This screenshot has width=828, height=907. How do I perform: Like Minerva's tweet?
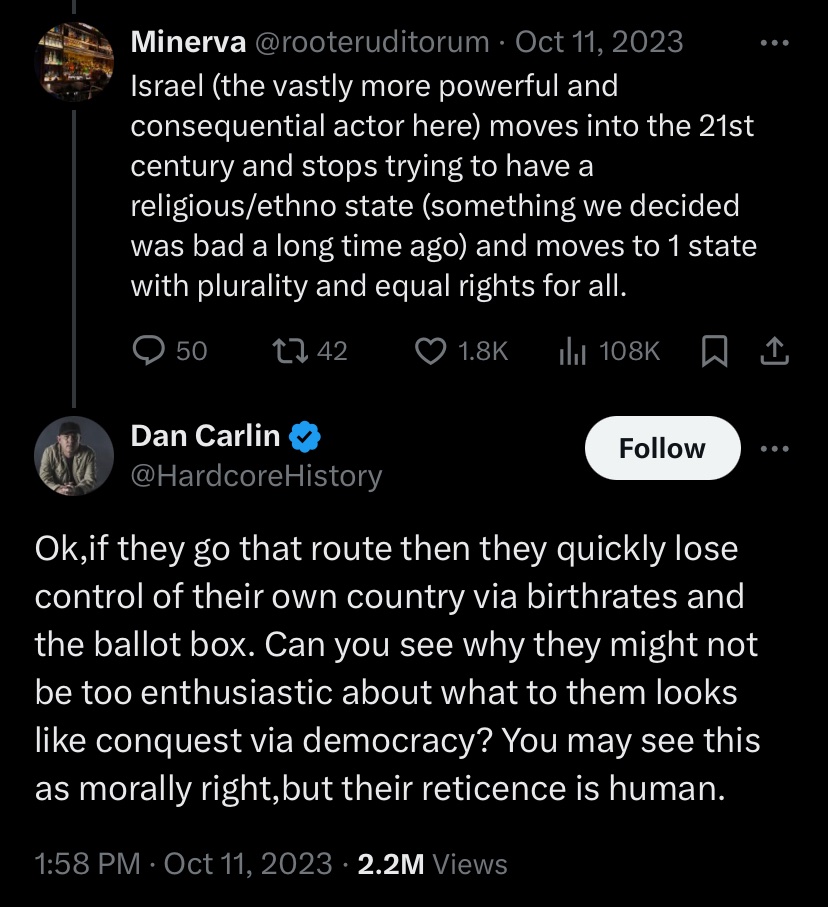coord(431,350)
